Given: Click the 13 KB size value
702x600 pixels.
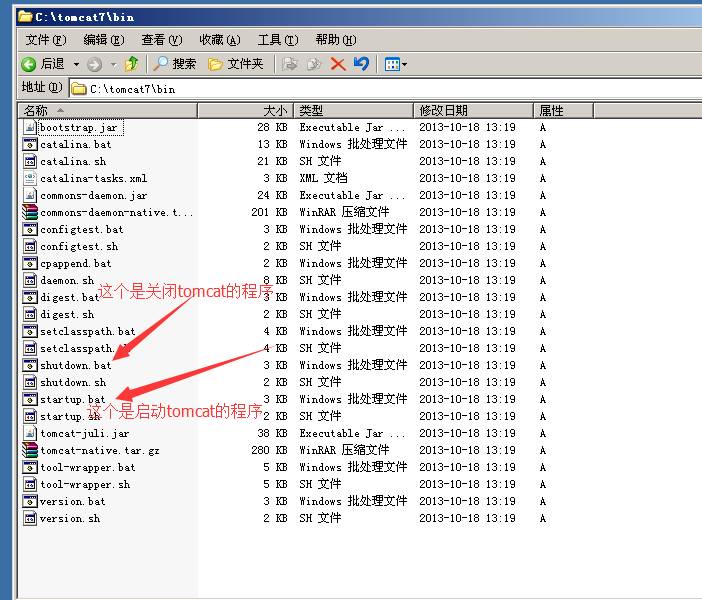Looking at the screenshot, I should 272,144.
